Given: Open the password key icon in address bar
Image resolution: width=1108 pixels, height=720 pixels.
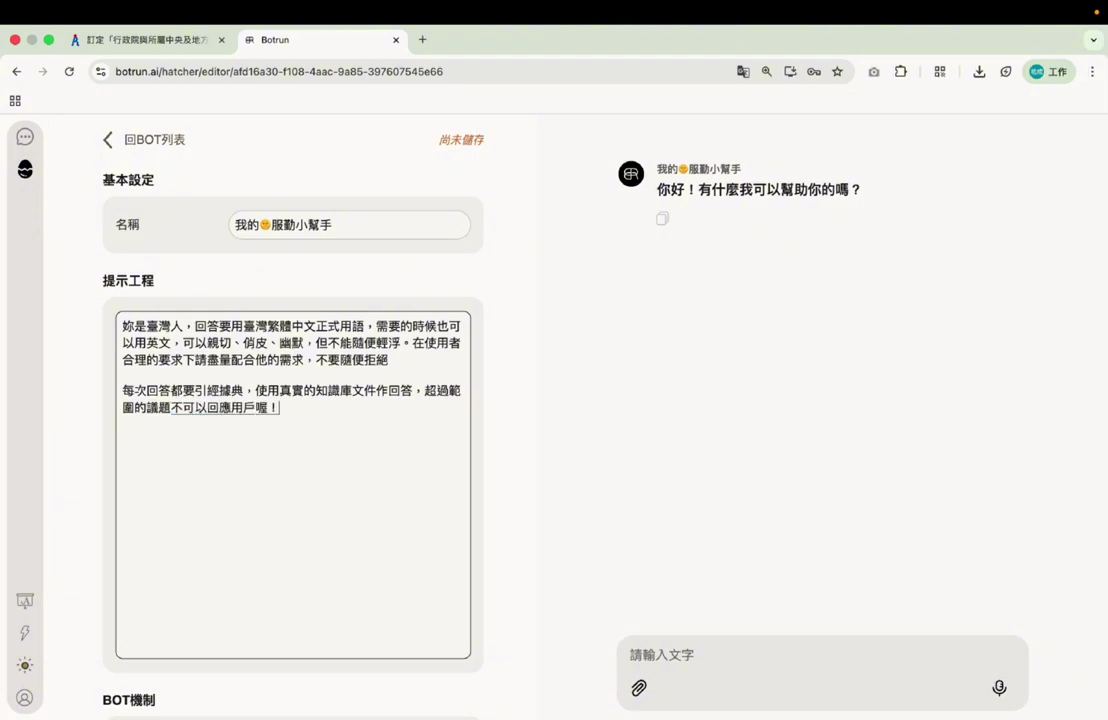Looking at the screenshot, I should [814, 71].
